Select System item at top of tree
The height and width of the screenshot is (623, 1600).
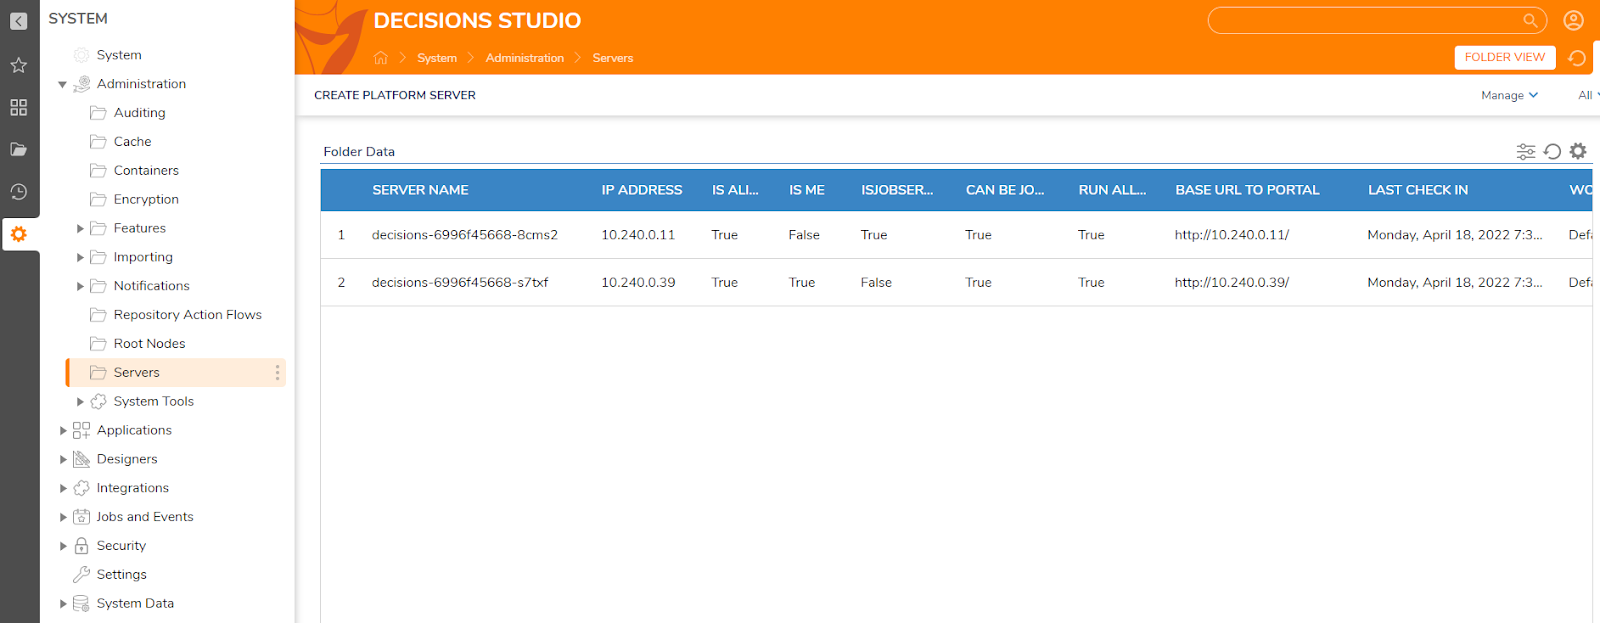tap(119, 55)
